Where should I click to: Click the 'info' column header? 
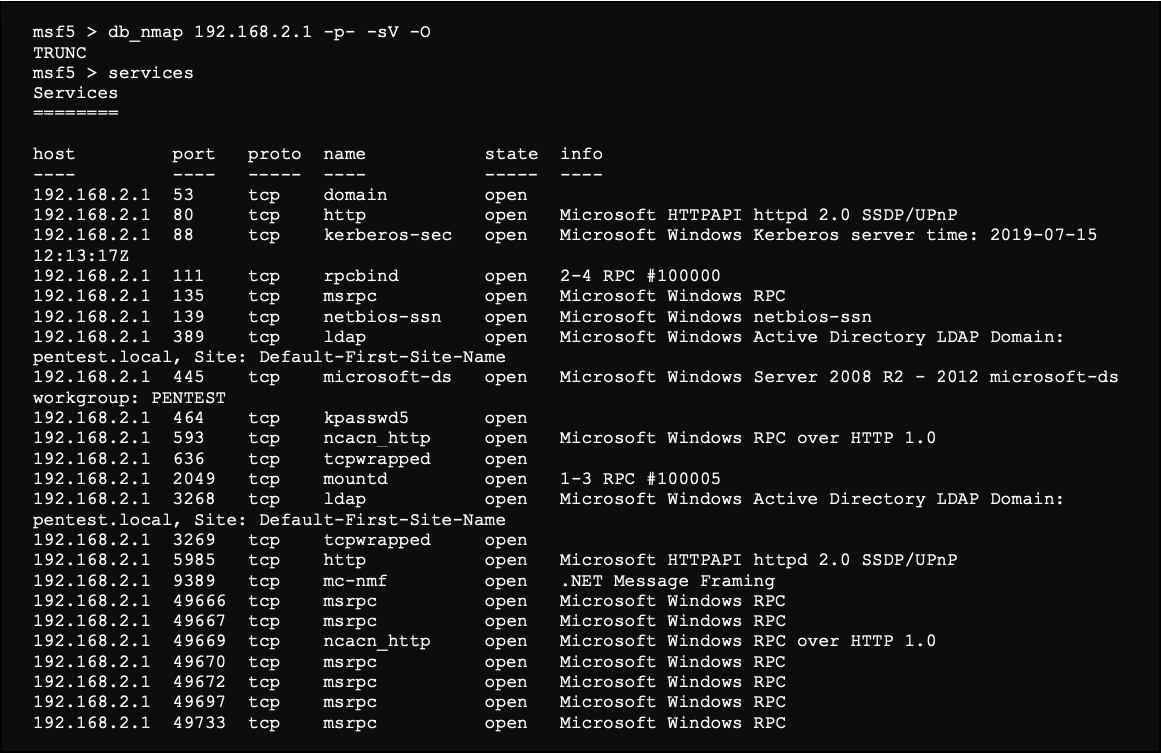tap(581, 154)
